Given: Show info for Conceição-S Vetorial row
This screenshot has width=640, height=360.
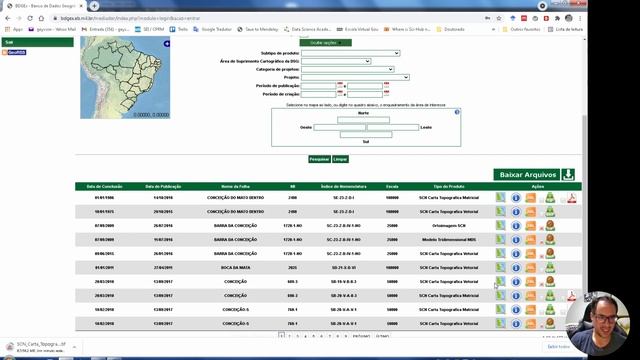Looking at the screenshot, I should pos(516,324).
